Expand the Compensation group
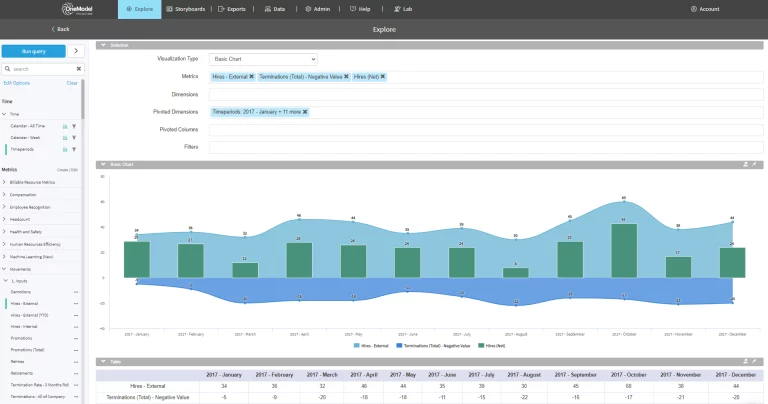The image size is (768, 404). click(4, 194)
